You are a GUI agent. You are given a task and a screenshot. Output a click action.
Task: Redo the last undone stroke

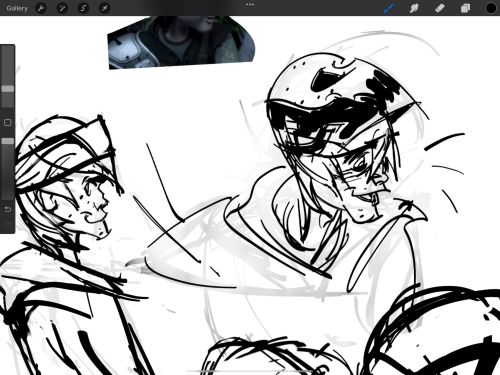coord(8,225)
